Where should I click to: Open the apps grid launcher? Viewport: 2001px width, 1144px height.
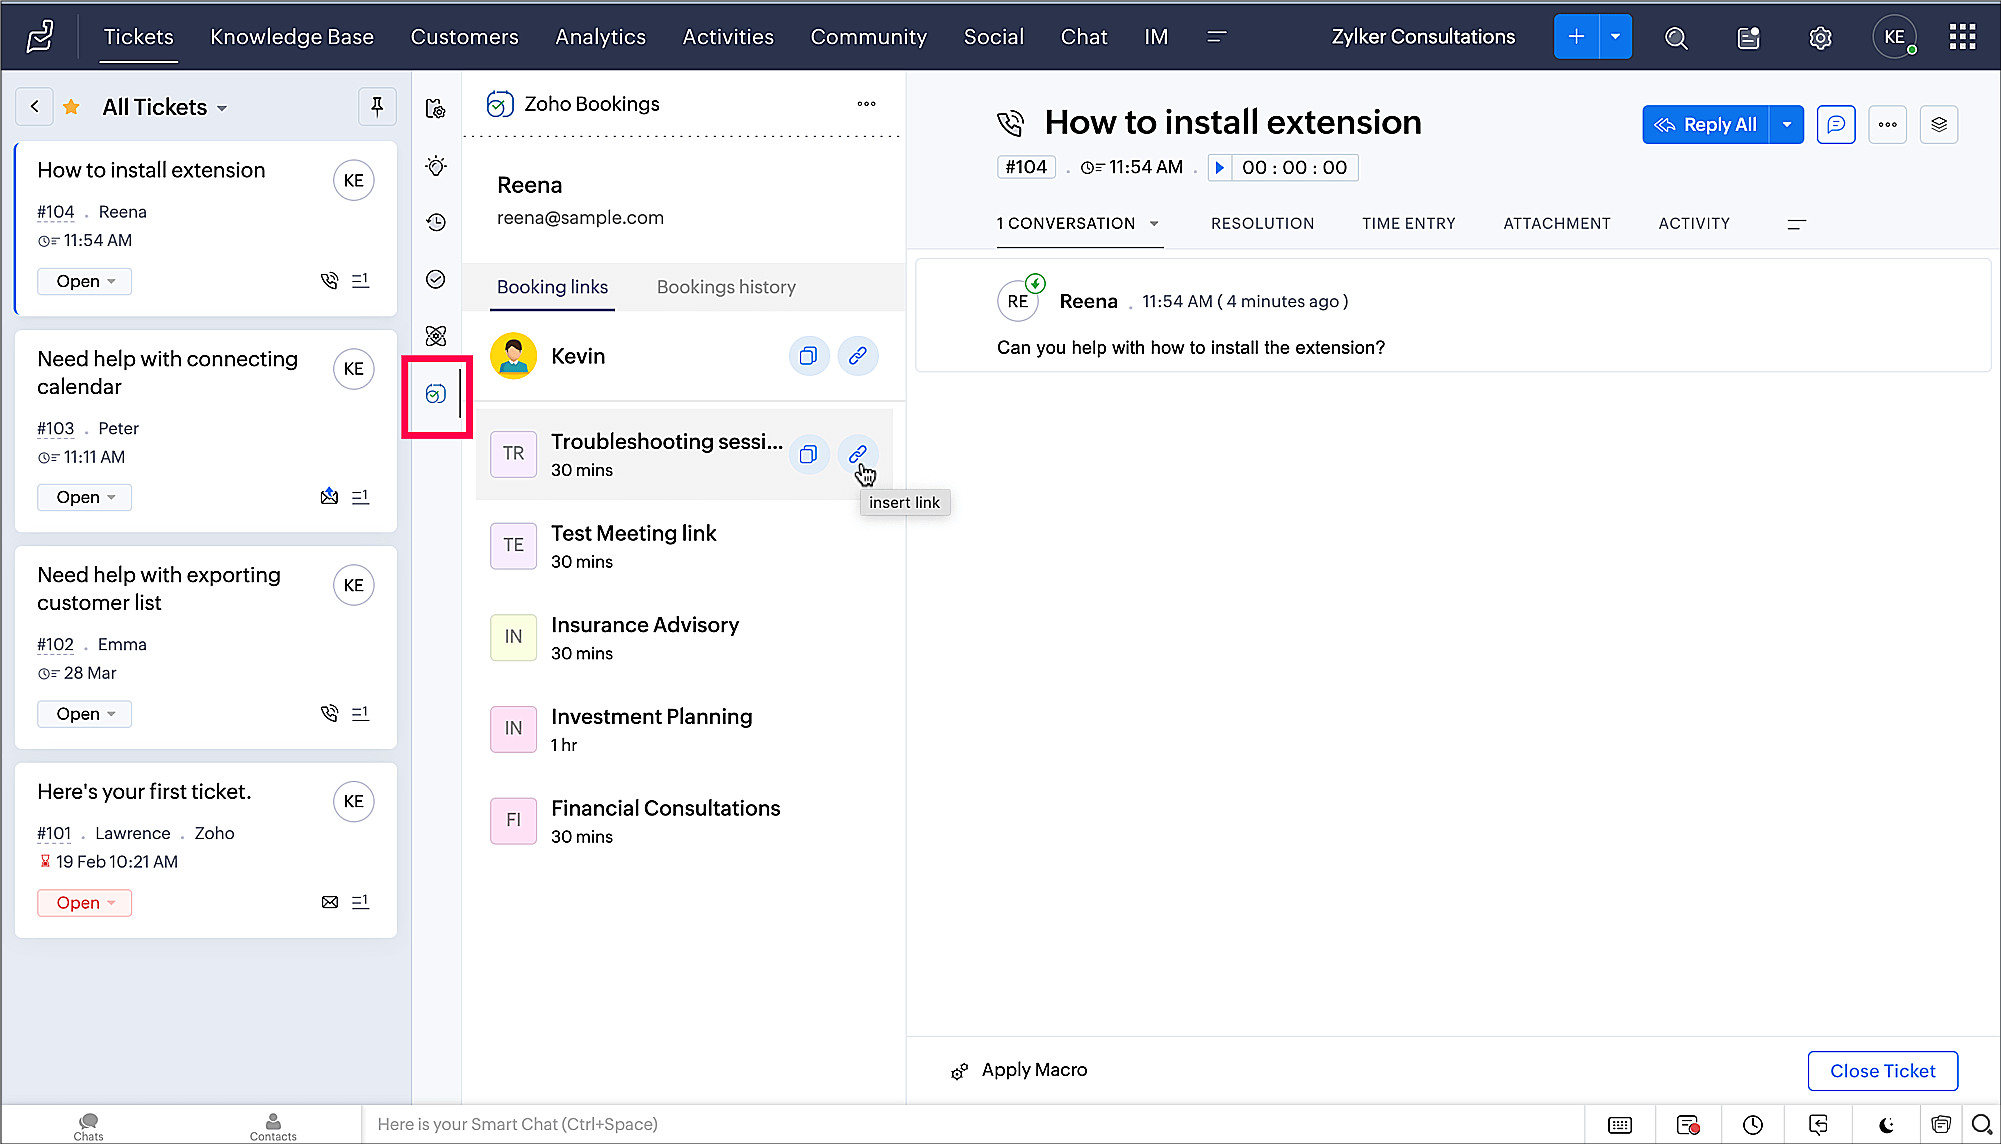pyautogui.click(x=1962, y=37)
